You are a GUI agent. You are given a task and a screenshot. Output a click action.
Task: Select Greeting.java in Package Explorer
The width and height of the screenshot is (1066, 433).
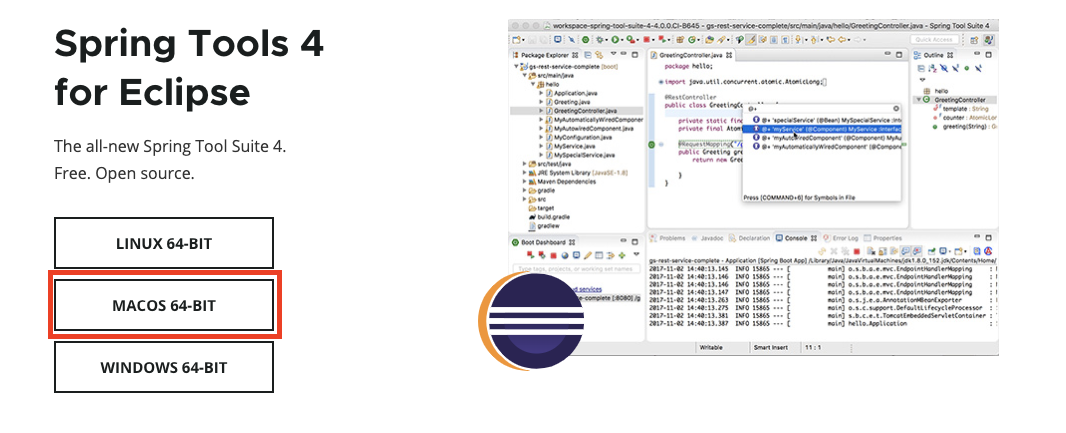(568, 102)
